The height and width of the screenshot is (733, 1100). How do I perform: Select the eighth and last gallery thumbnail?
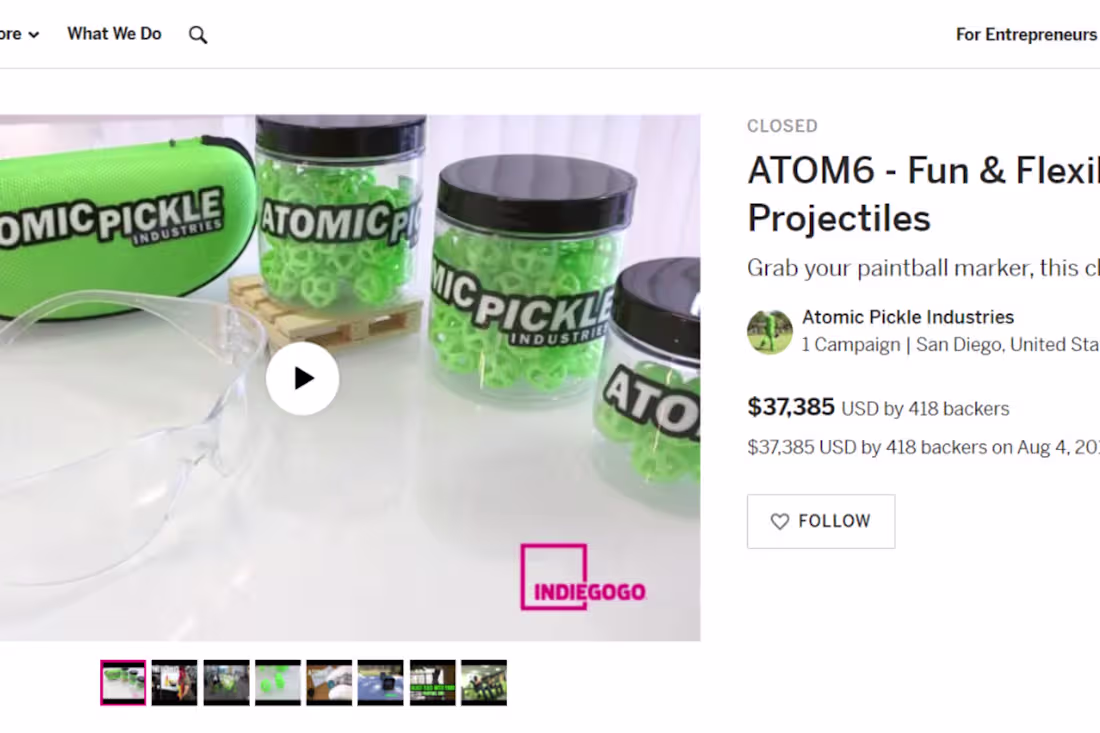click(483, 683)
